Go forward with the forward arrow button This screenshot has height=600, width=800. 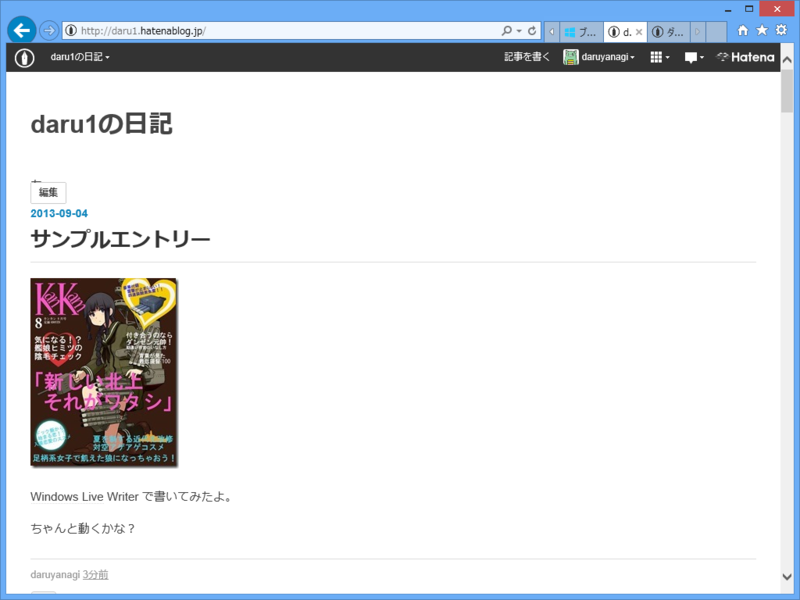49,31
